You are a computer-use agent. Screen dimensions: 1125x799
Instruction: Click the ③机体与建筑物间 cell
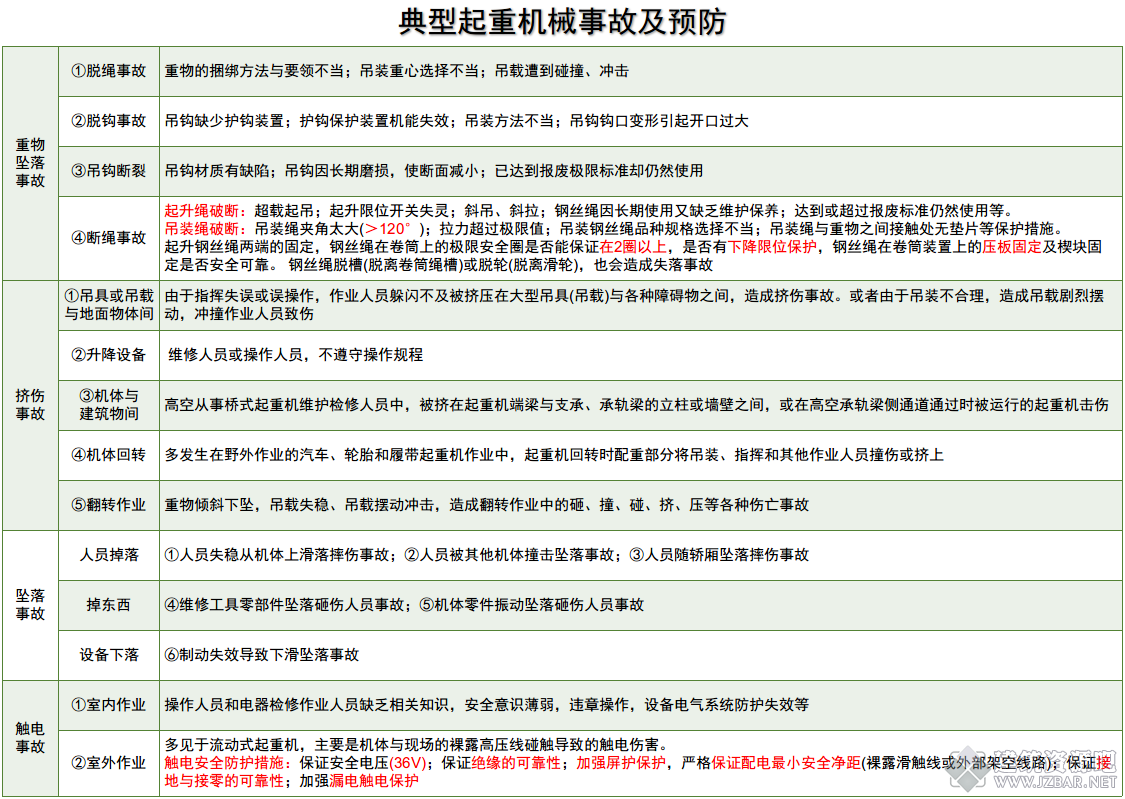tap(109, 405)
